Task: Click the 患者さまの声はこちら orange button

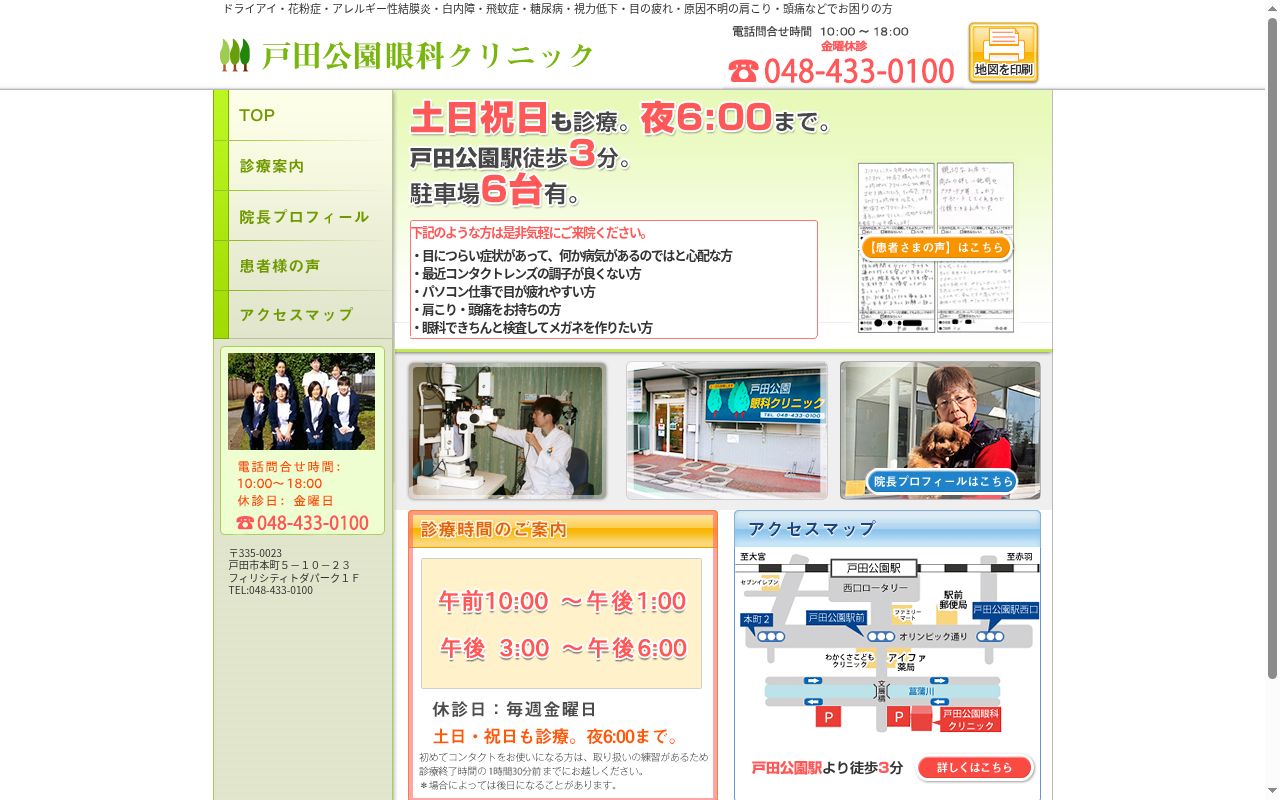Action: pos(936,248)
